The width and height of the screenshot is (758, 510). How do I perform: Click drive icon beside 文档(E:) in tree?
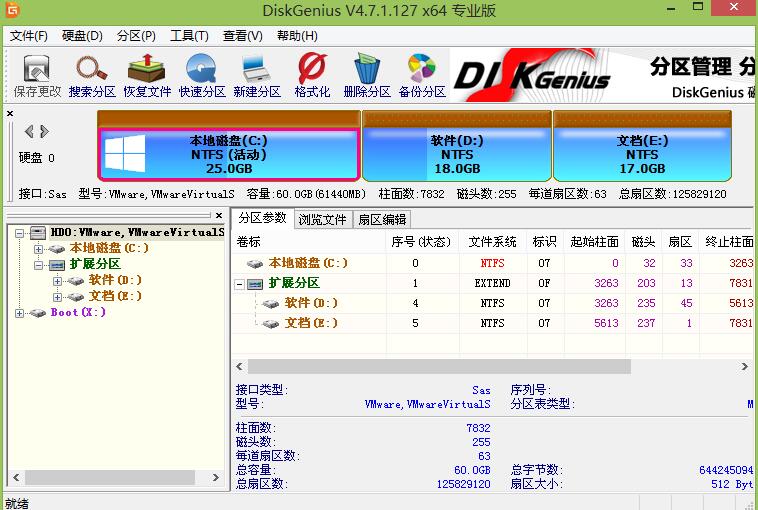pyautogui.click(x=76, y=297)
